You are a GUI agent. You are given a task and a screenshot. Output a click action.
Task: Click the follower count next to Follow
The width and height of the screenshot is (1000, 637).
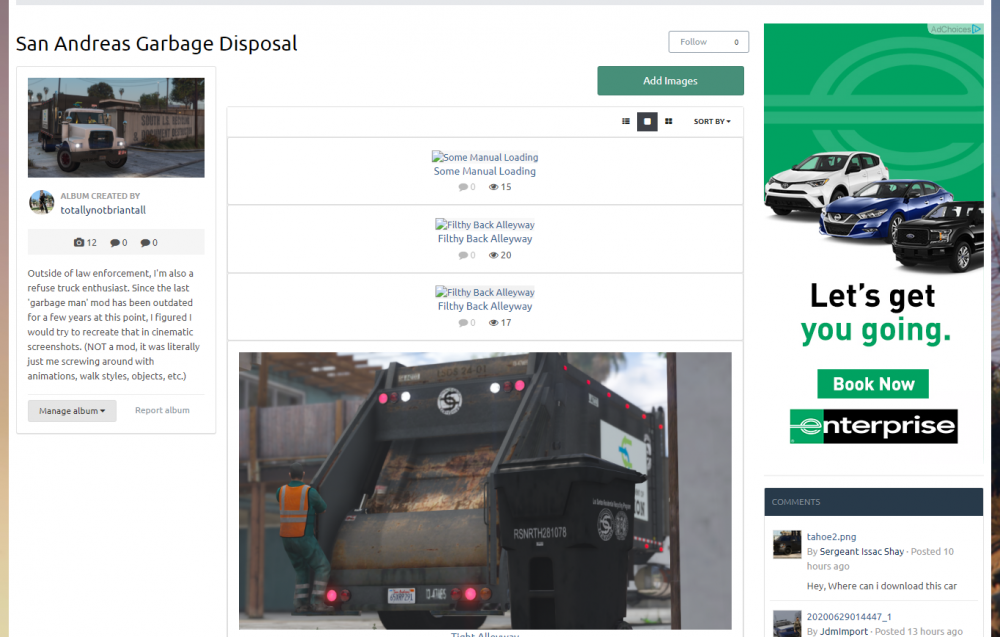[736, 42]
